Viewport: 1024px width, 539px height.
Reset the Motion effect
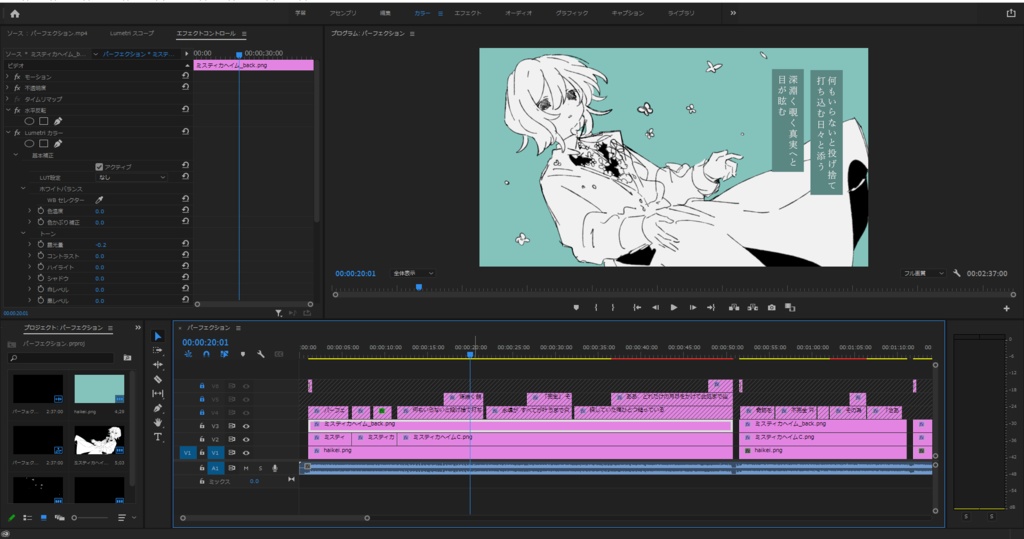click(x=185, y=76)
